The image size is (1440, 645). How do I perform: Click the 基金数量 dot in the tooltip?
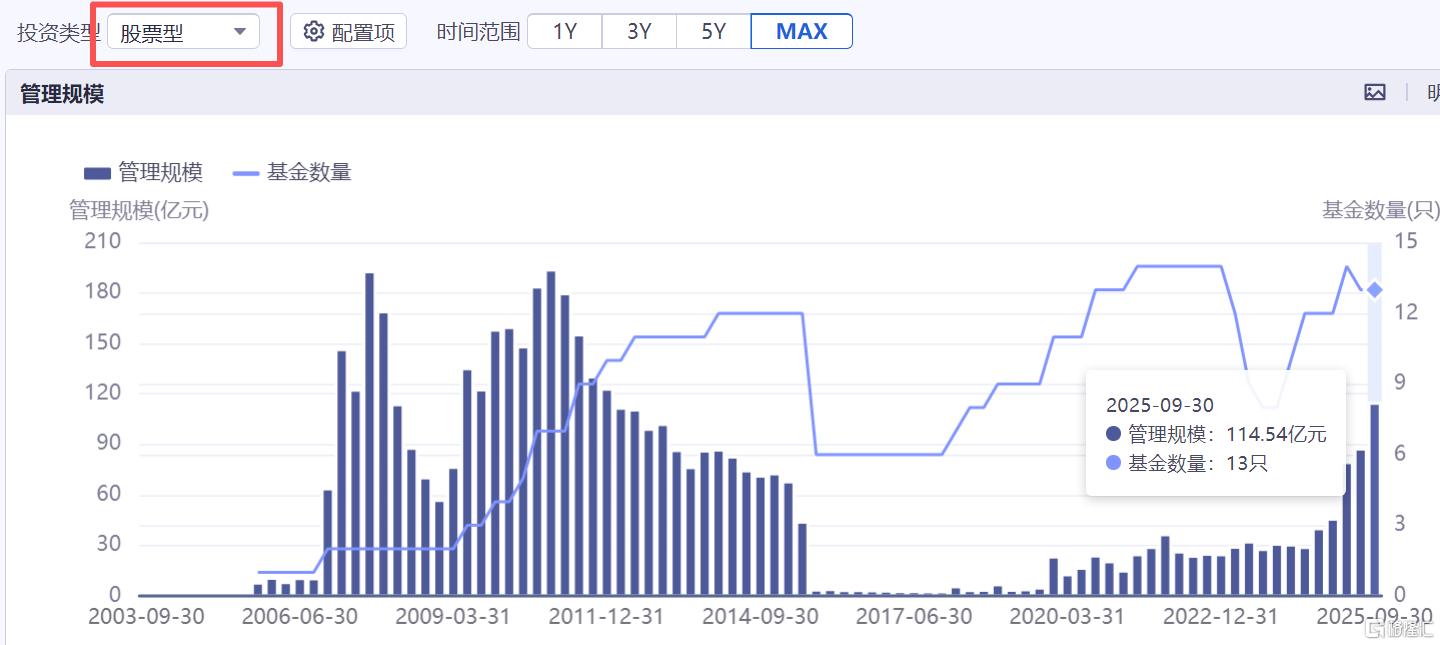point(1114,463)
